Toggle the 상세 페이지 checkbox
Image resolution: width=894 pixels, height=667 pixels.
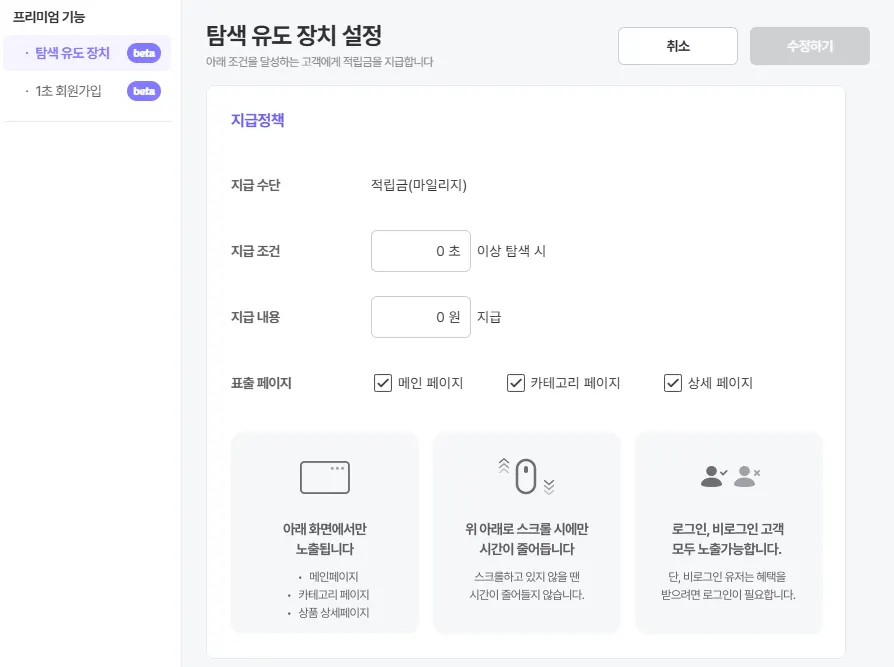(673, 383)
